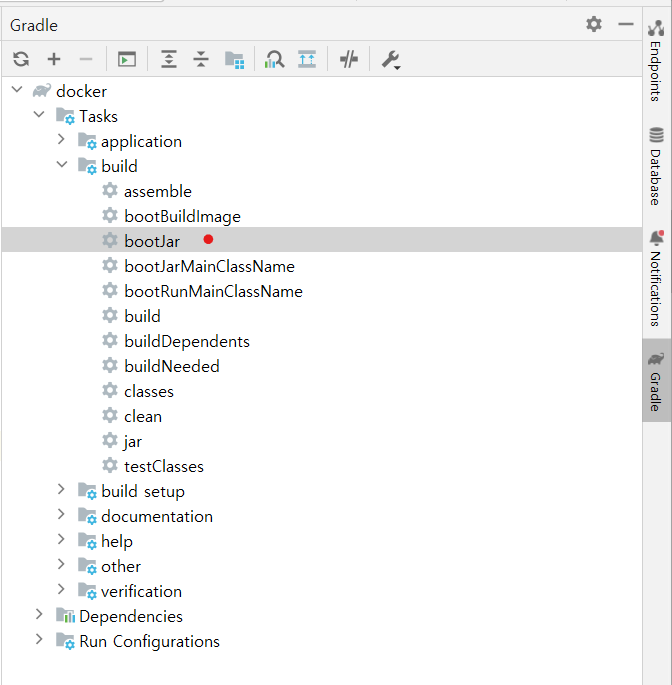Image resolution: width=672 pixels, height=685 pixels.
Task: Click the plus icon to link Gradle project
Action: pos(54,59)
